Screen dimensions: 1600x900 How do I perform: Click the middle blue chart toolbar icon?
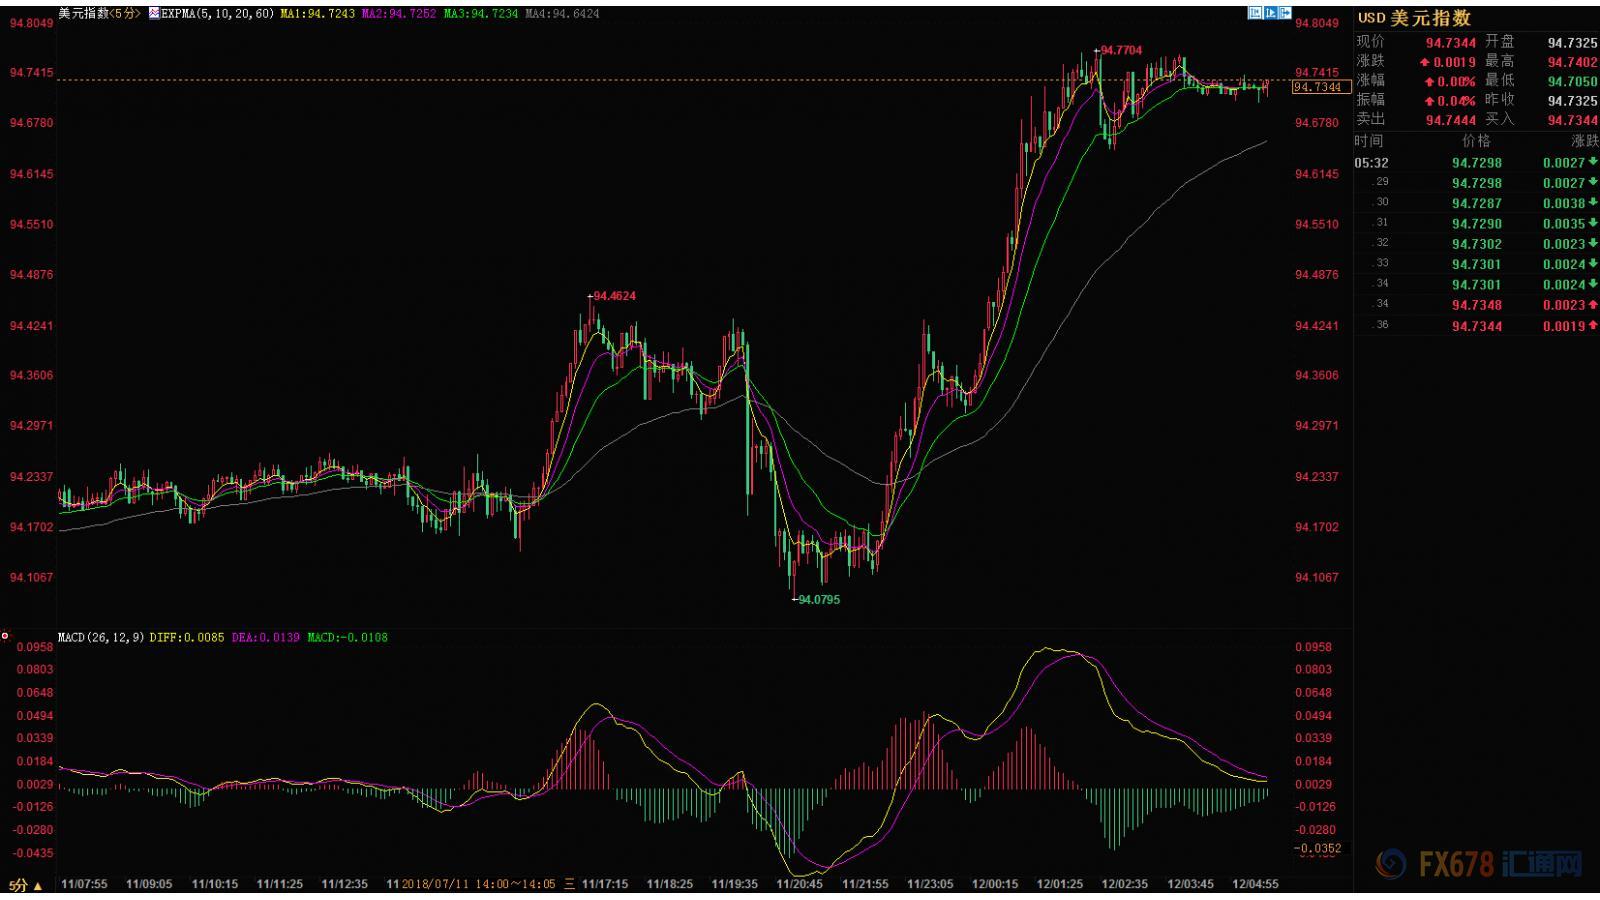pos(1270,13)
